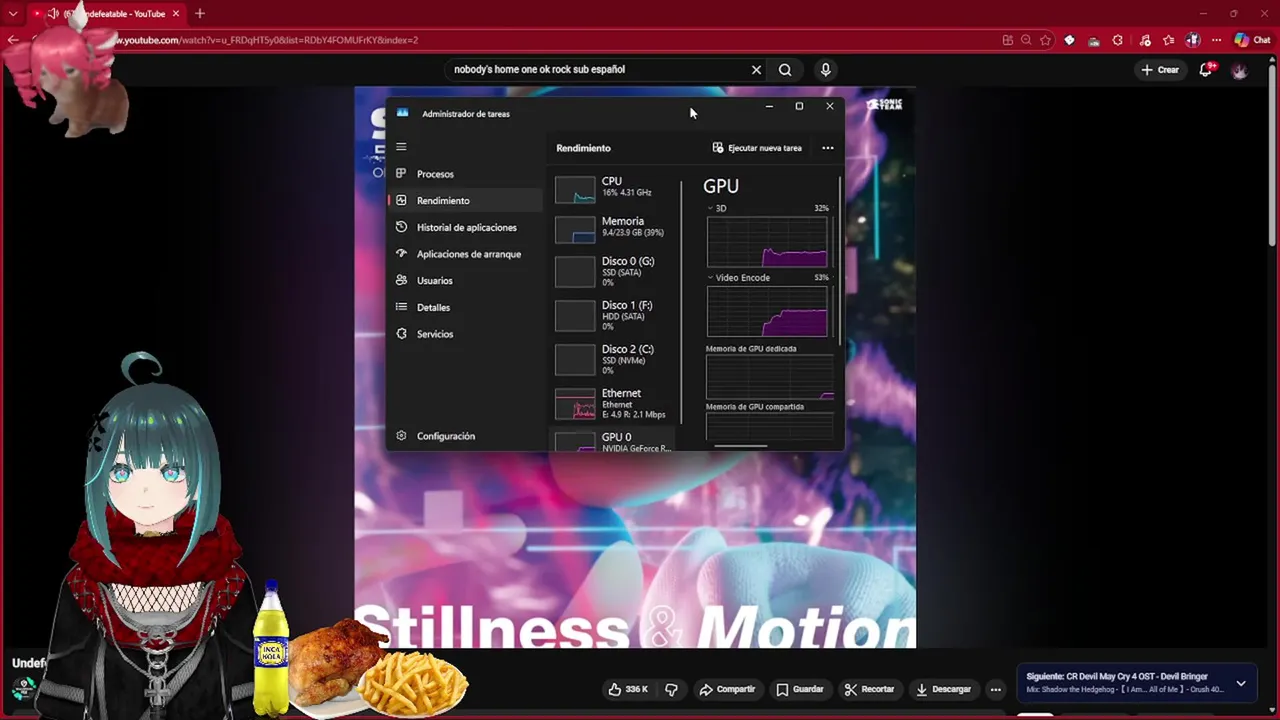Like the video with 336 K likes
This screenshot has height=720, width=1280.
pos(628,689)
